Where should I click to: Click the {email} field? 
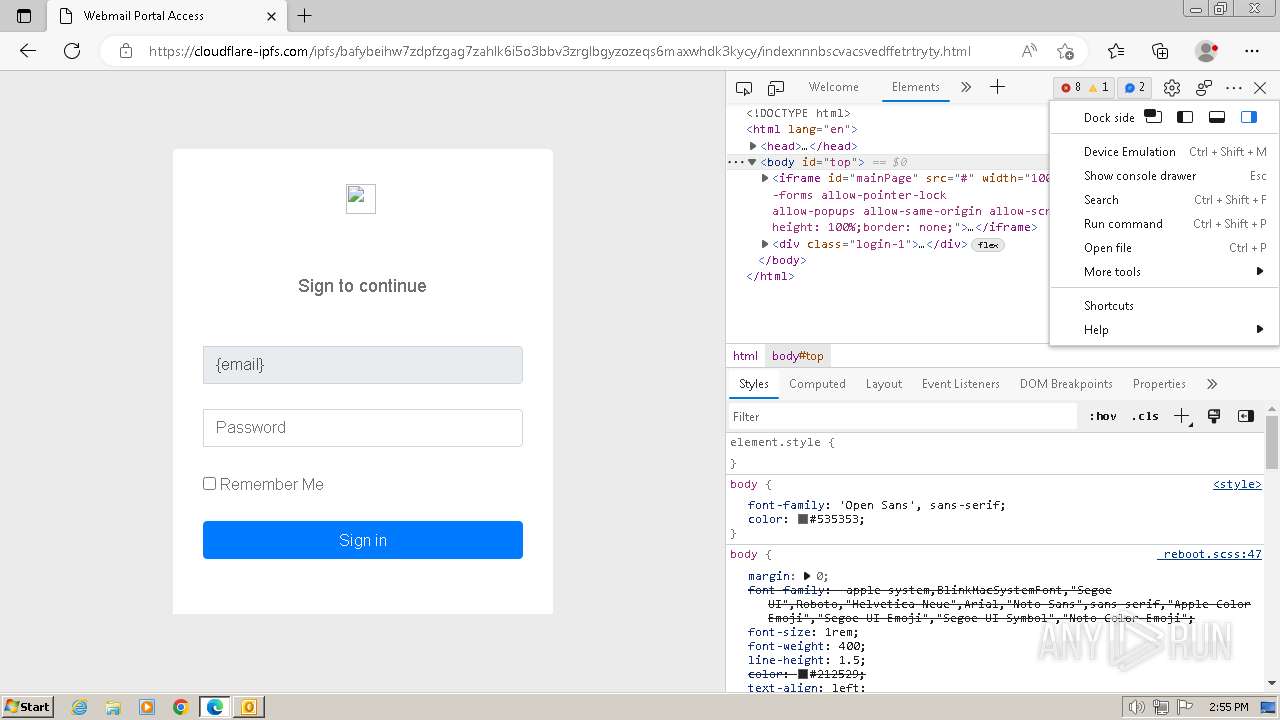[362, 365]
